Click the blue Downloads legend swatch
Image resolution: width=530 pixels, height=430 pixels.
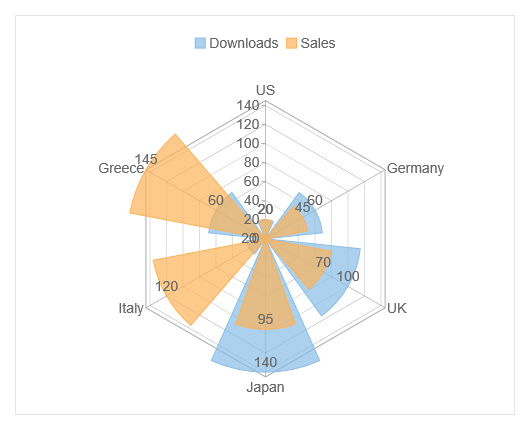click(x=200, y=43)
